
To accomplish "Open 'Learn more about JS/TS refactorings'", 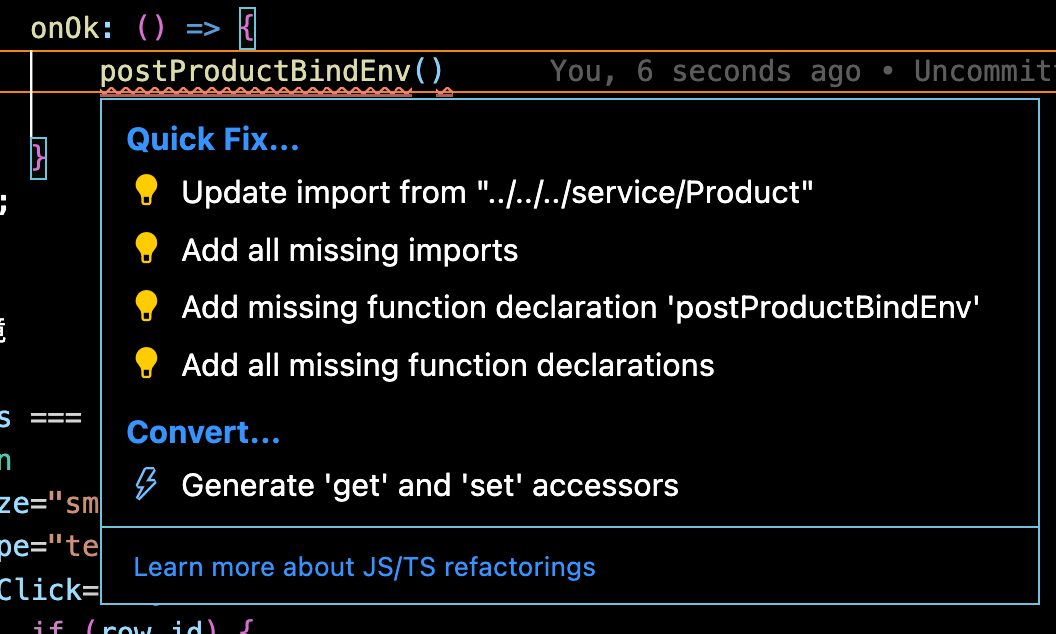I will click(364, 567).
